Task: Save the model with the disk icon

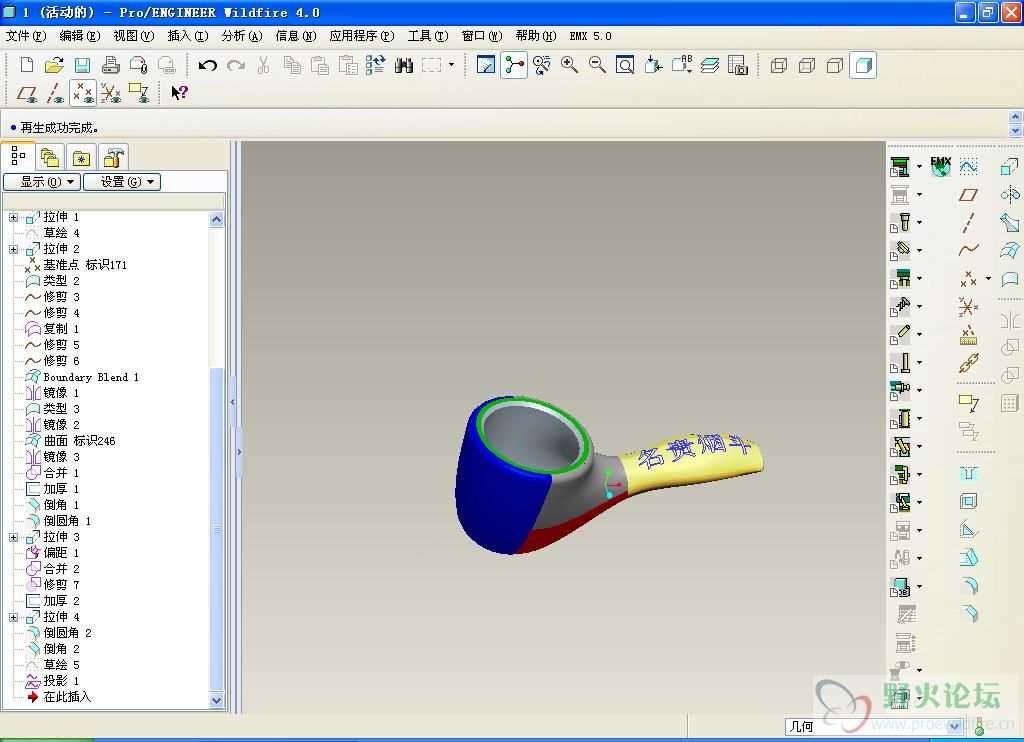Action: click(x=82, y=65)
